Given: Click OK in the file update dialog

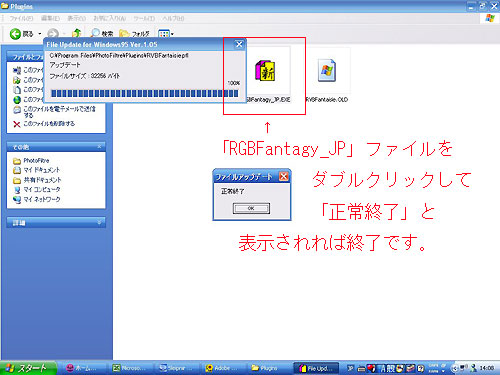Looking at the screenshot, I should [x=251, y=208].
